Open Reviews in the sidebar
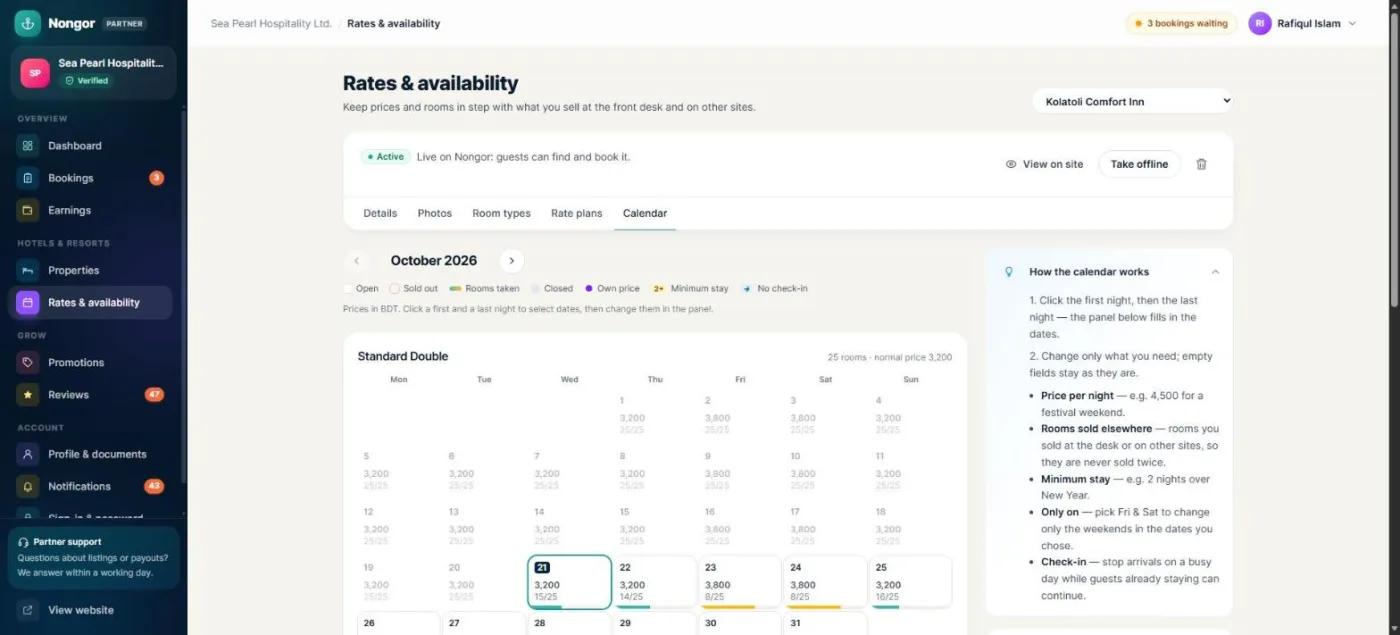The image size is (1400, 635). 90,394
